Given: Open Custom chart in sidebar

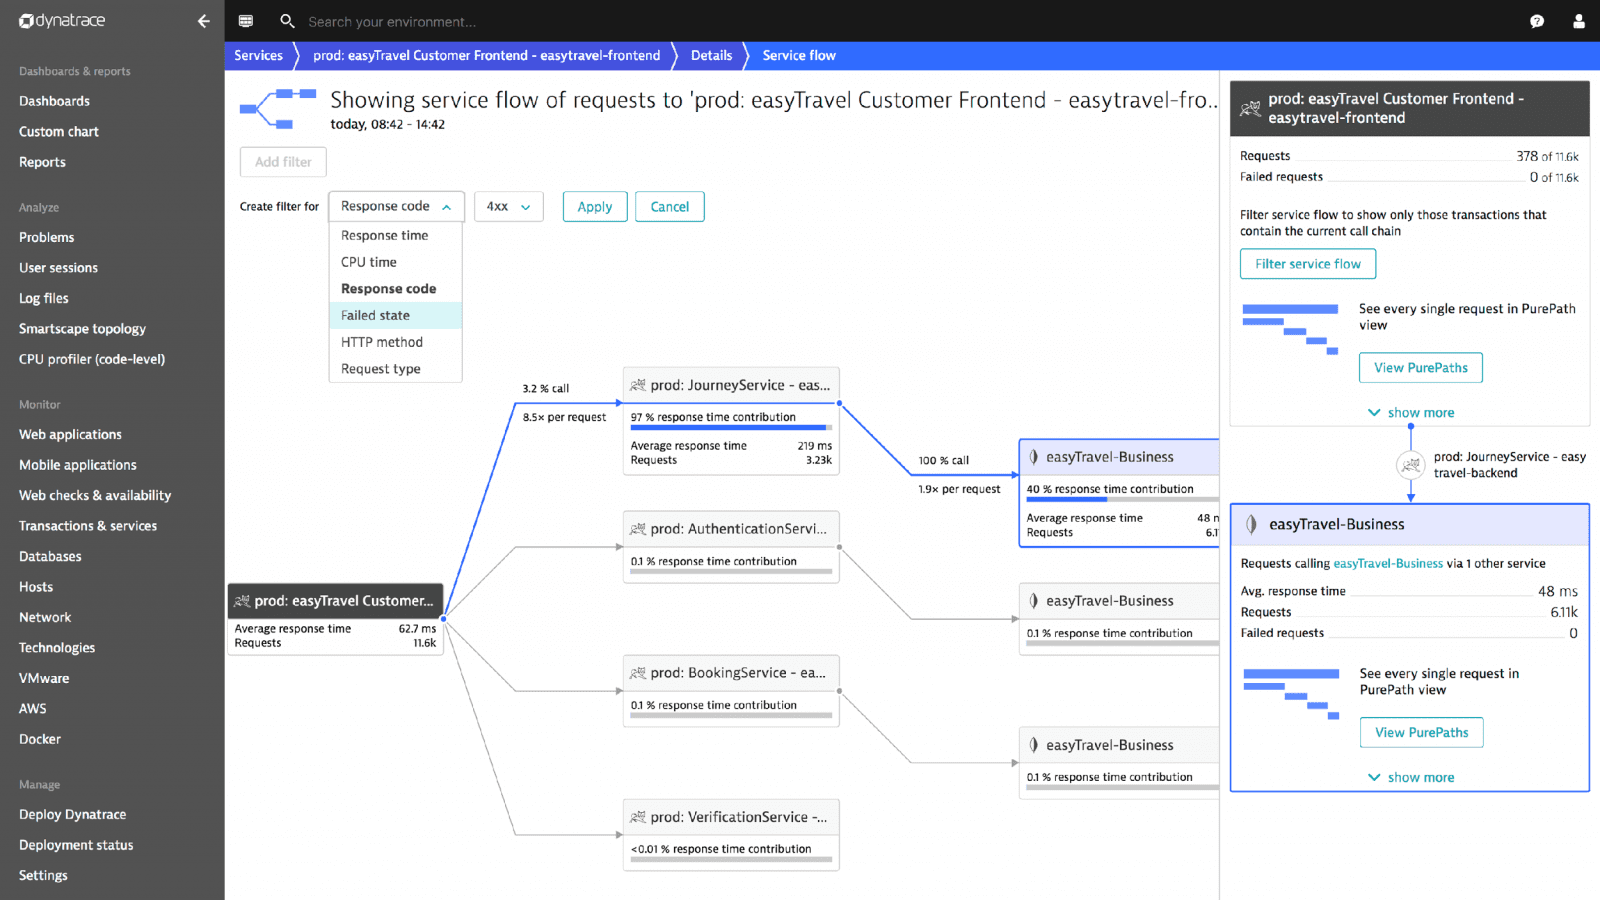Looking at the screenshot, I should pyautogui.click(x=59, y=131).
